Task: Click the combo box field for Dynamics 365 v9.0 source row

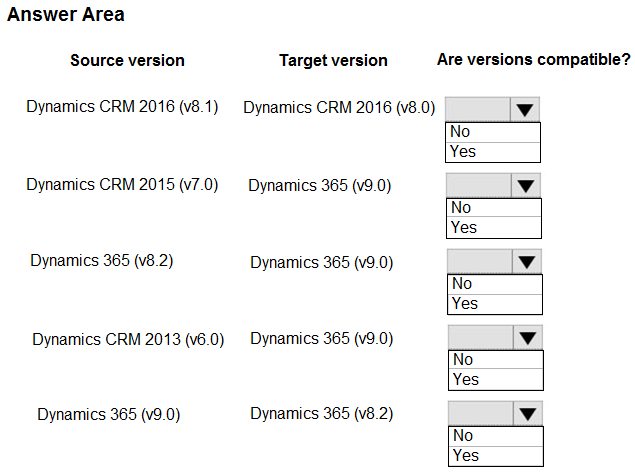Action: click(x=495, y=413)
